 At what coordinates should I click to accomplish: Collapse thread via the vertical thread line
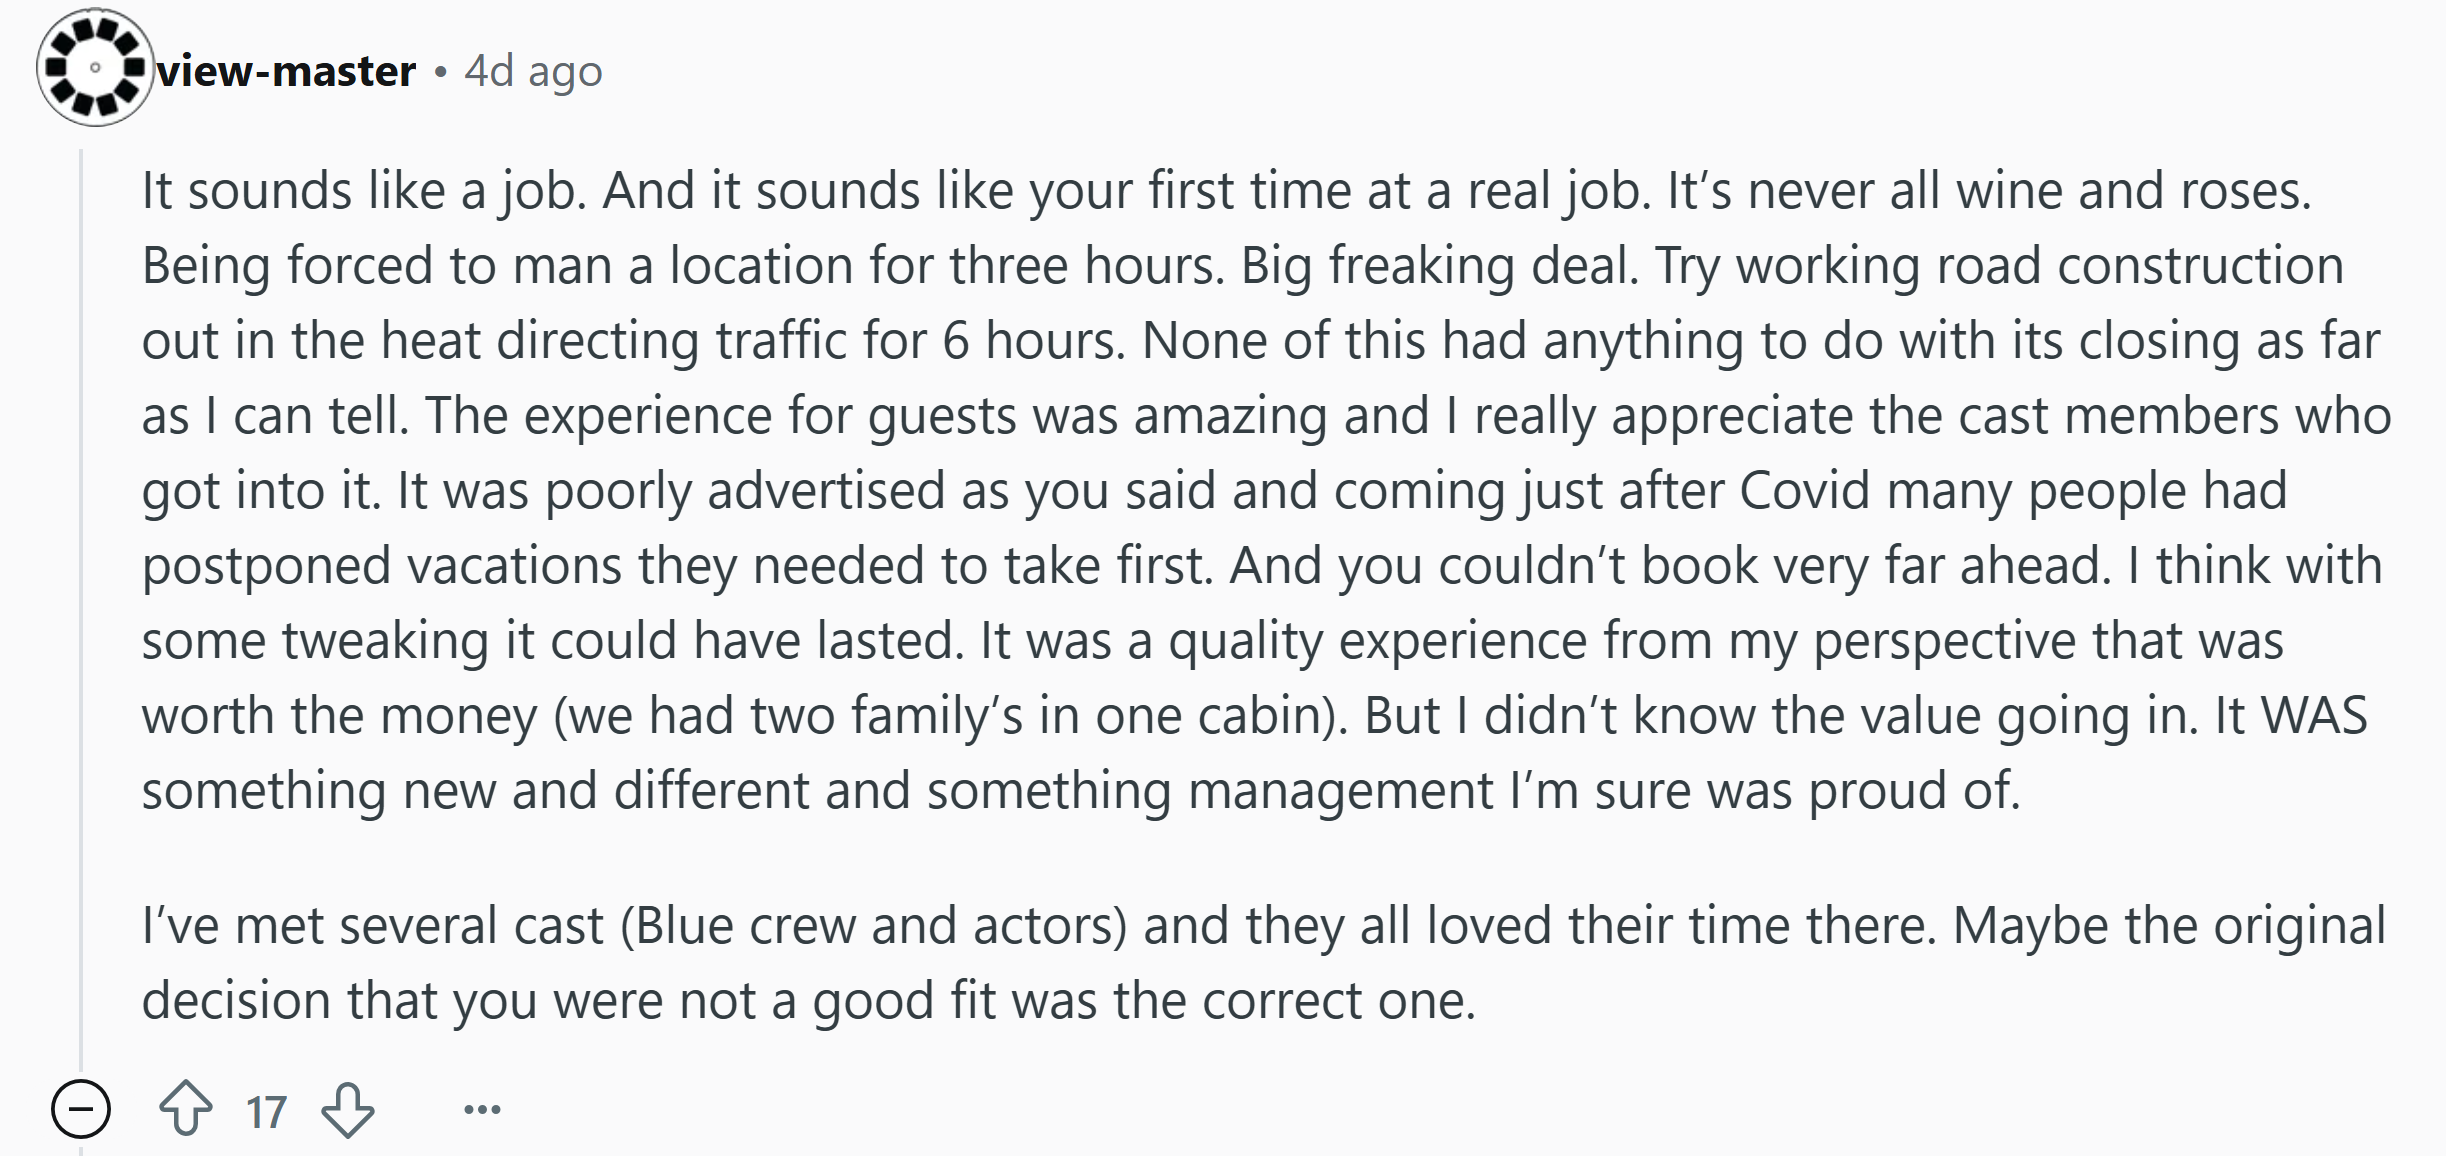coord(82,610)
